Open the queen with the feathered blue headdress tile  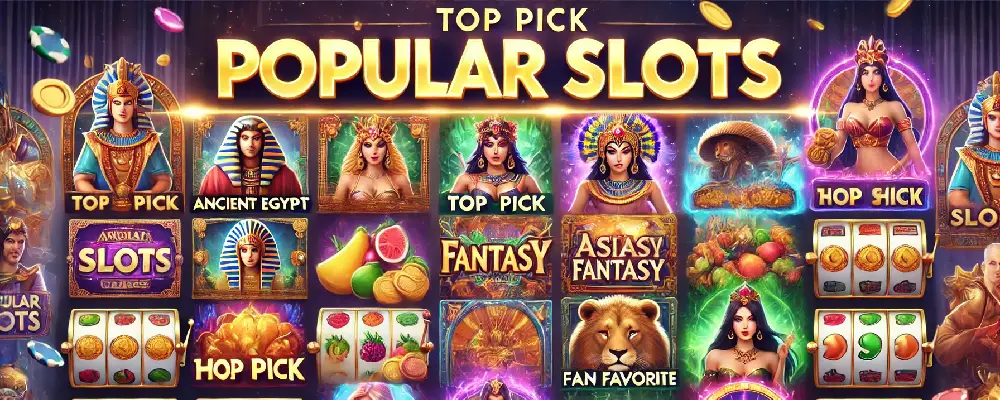[x=618, y=165]
